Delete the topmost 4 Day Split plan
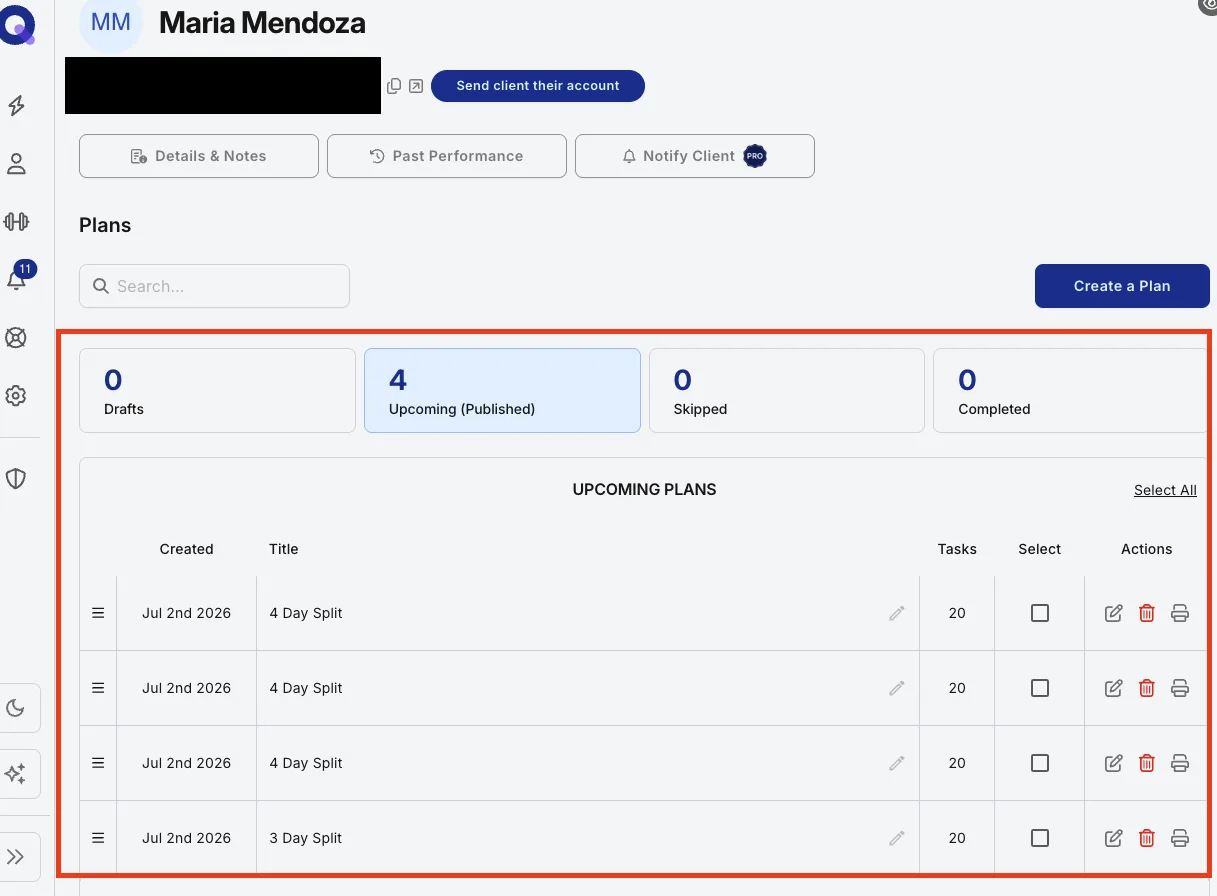The height and width of the screenshot is (896, 1217). [x=1147, y=613]
